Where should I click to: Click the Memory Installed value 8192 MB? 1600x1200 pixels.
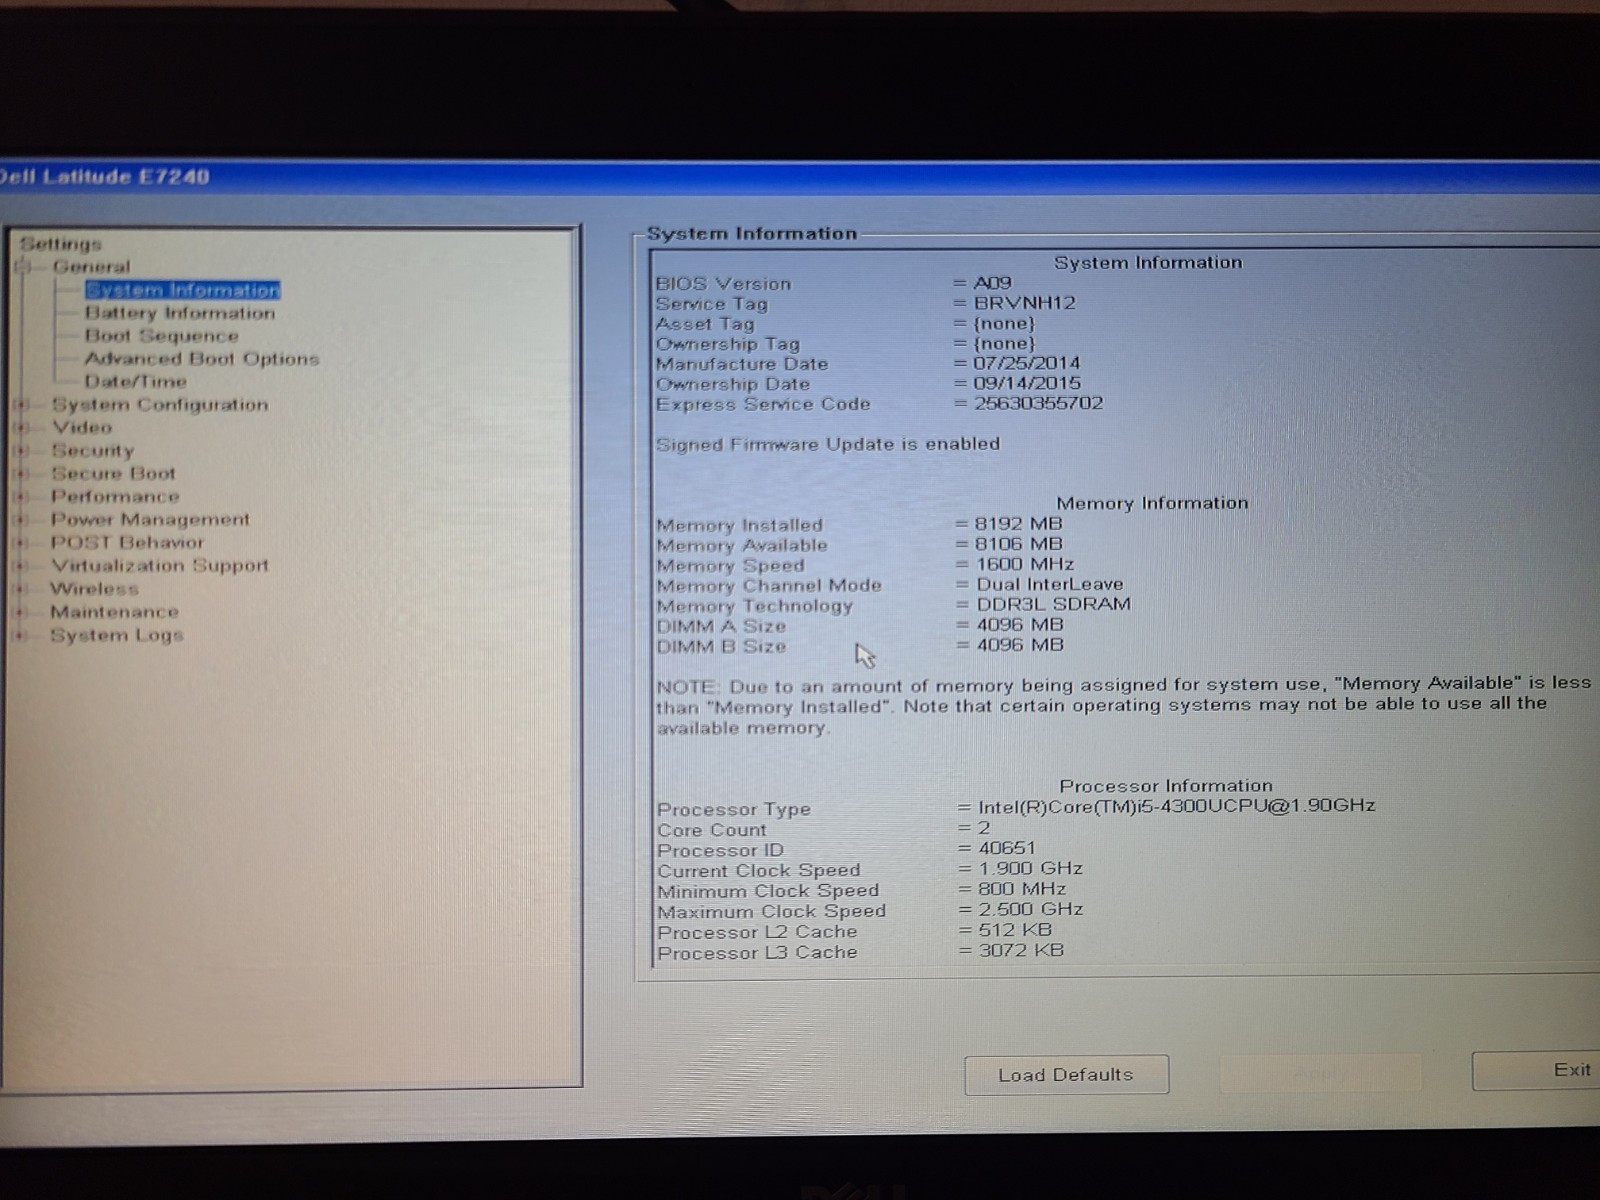pos(1019,524)
